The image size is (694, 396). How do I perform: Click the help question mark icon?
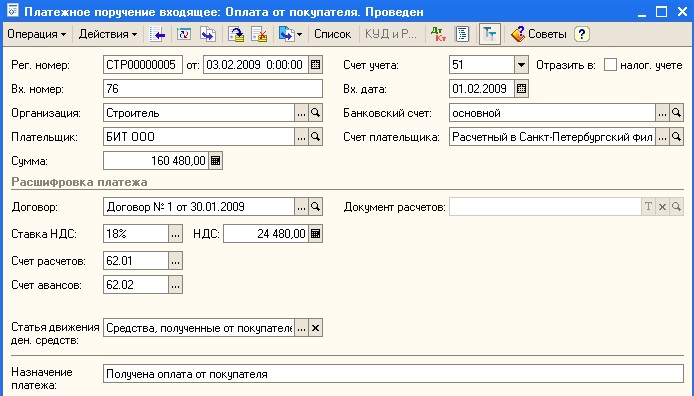coord(582,34)
